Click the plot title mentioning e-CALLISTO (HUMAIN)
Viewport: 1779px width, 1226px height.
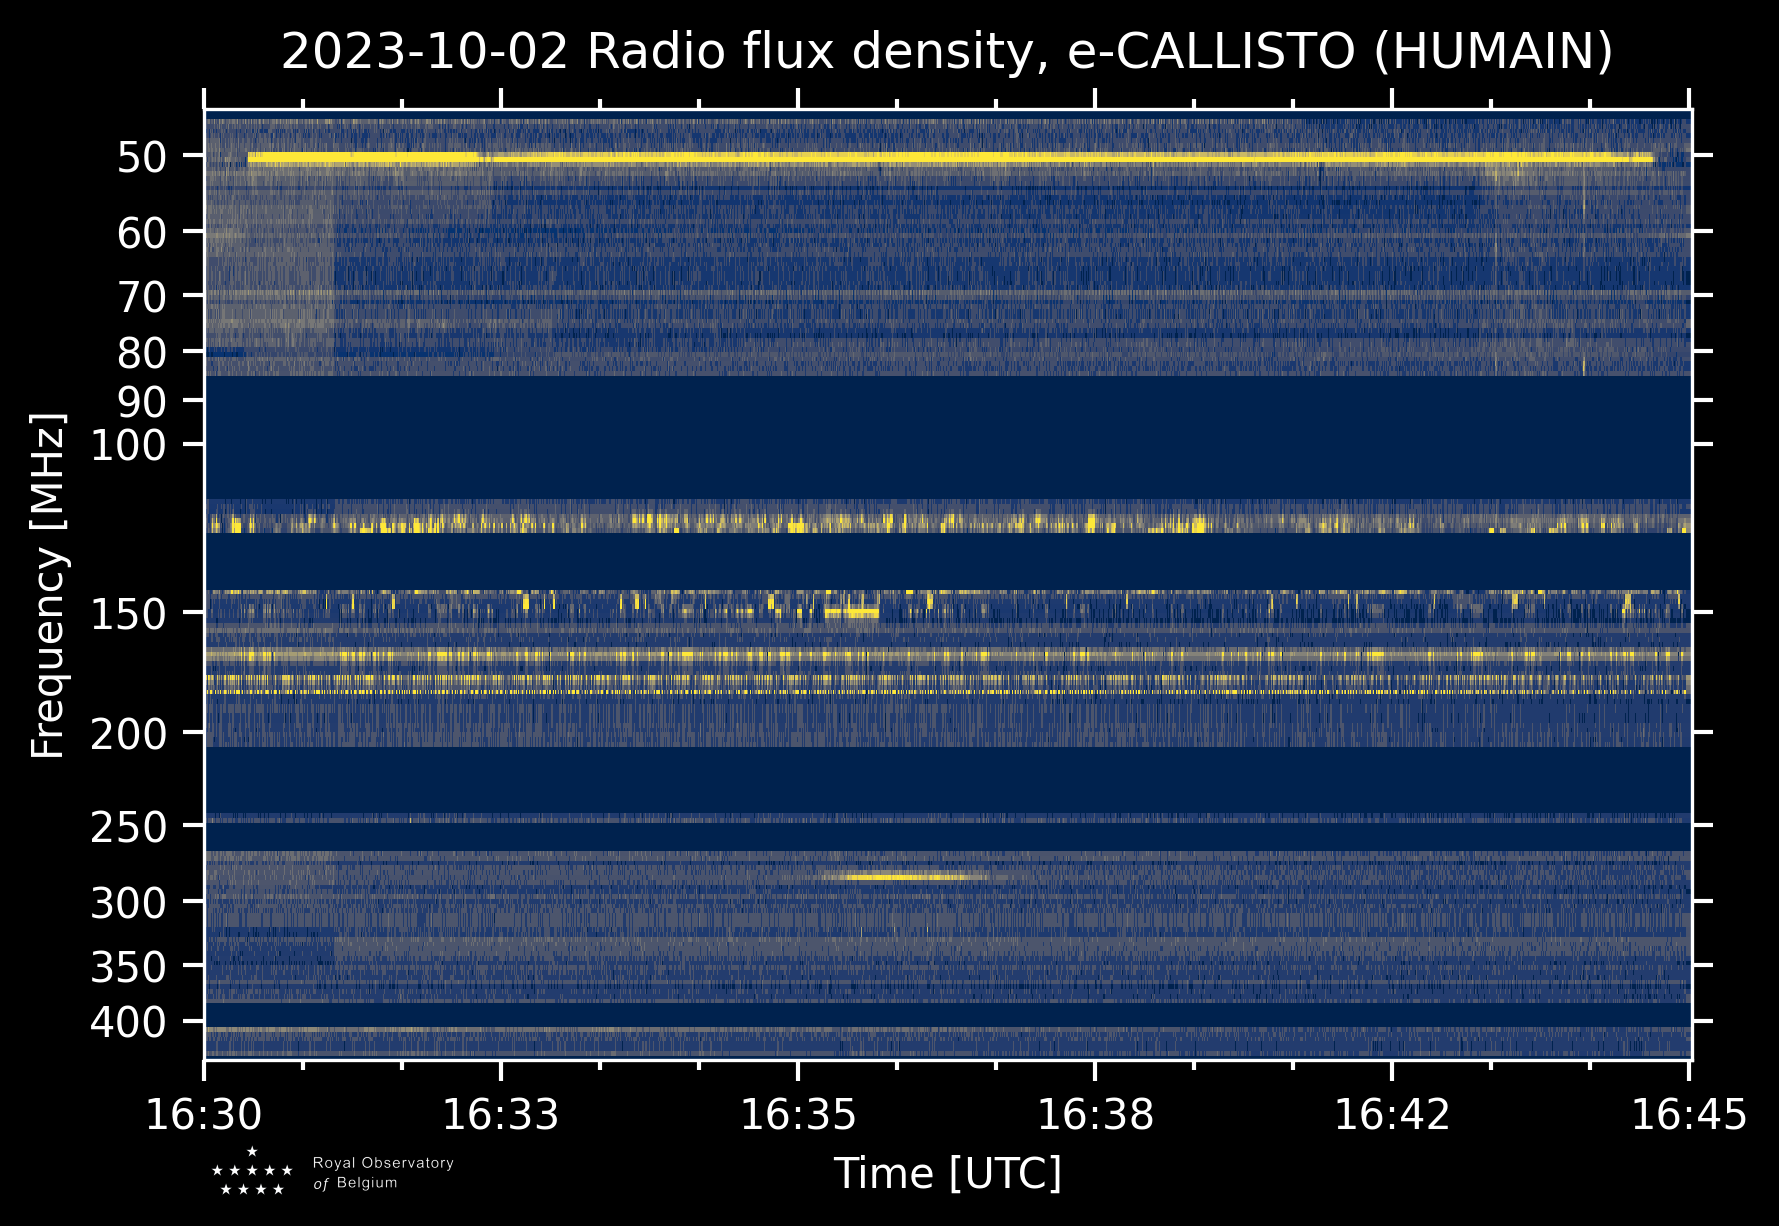click(946, 52)
